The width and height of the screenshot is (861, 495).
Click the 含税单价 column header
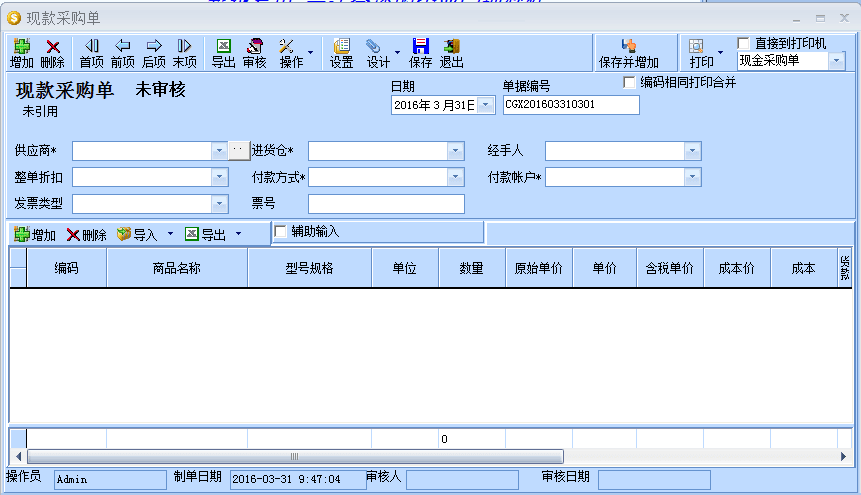[669, 268]
